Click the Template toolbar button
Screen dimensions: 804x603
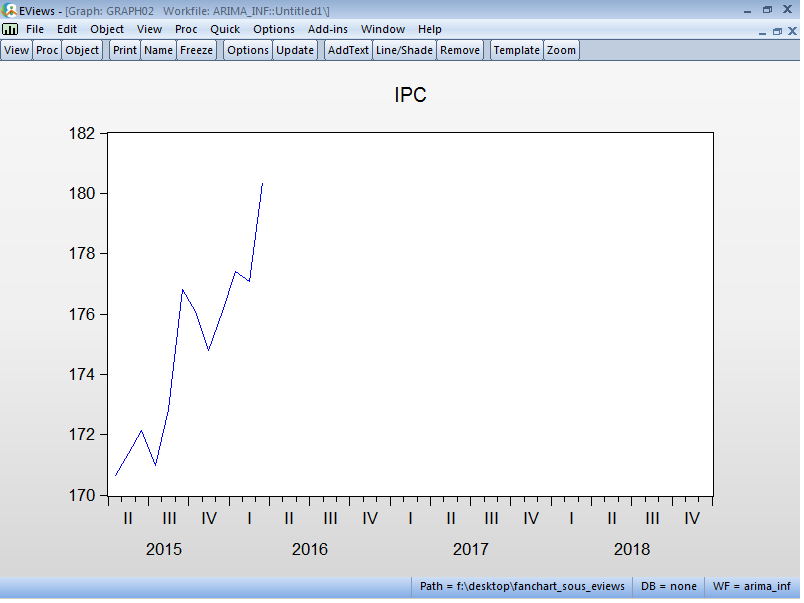tap(516, 50)
